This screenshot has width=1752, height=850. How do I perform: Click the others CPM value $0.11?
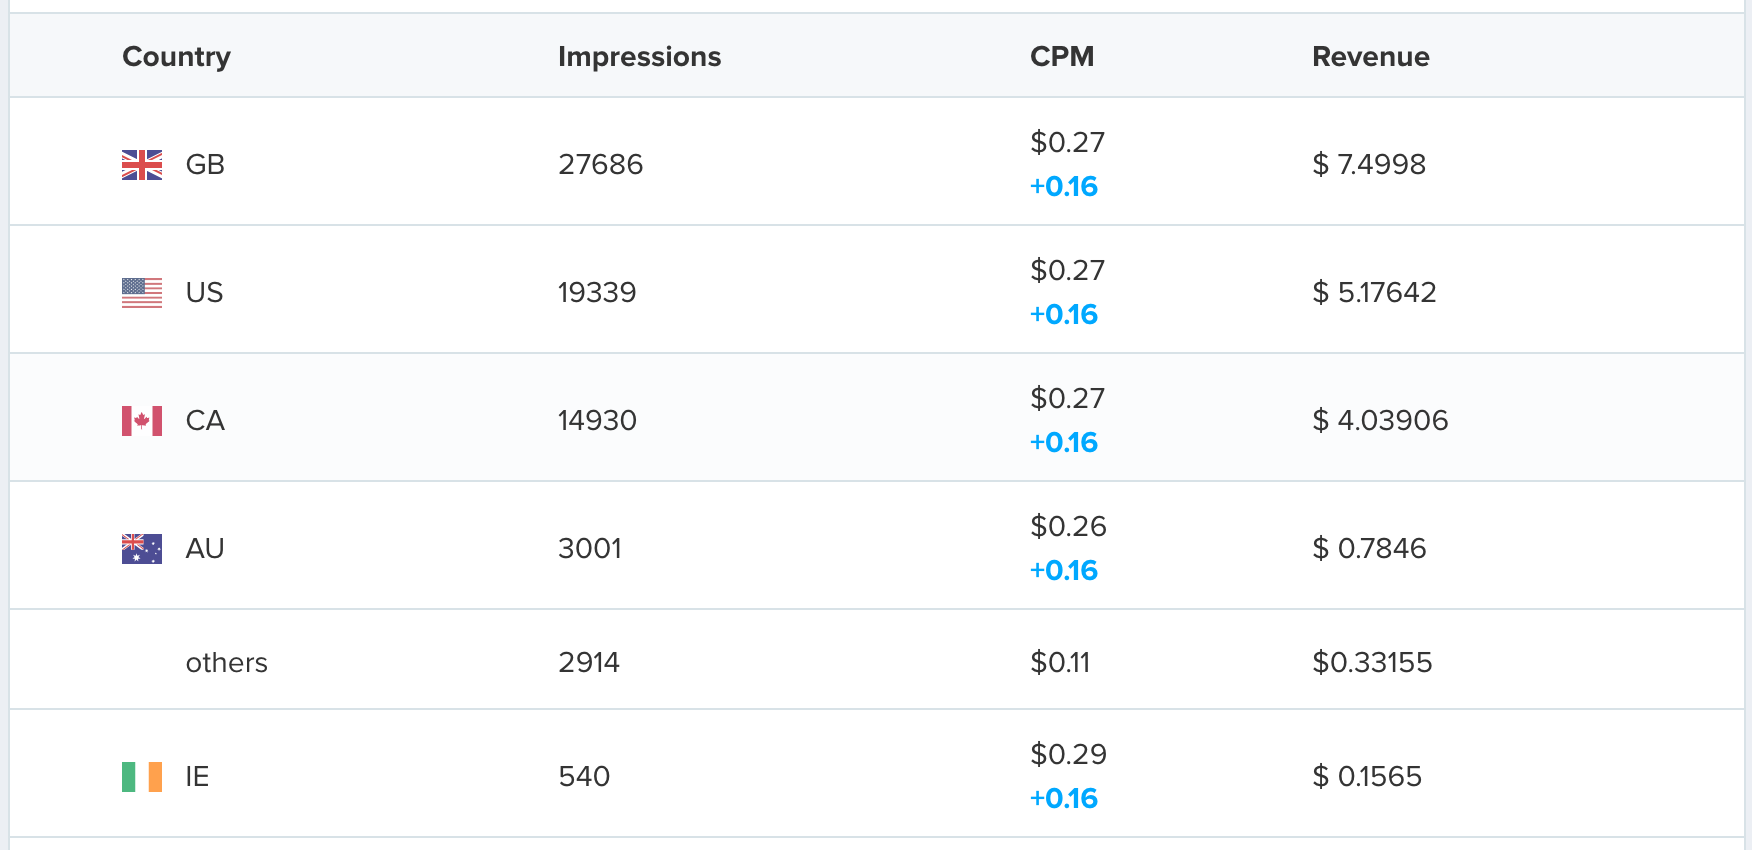[1060, 662]
